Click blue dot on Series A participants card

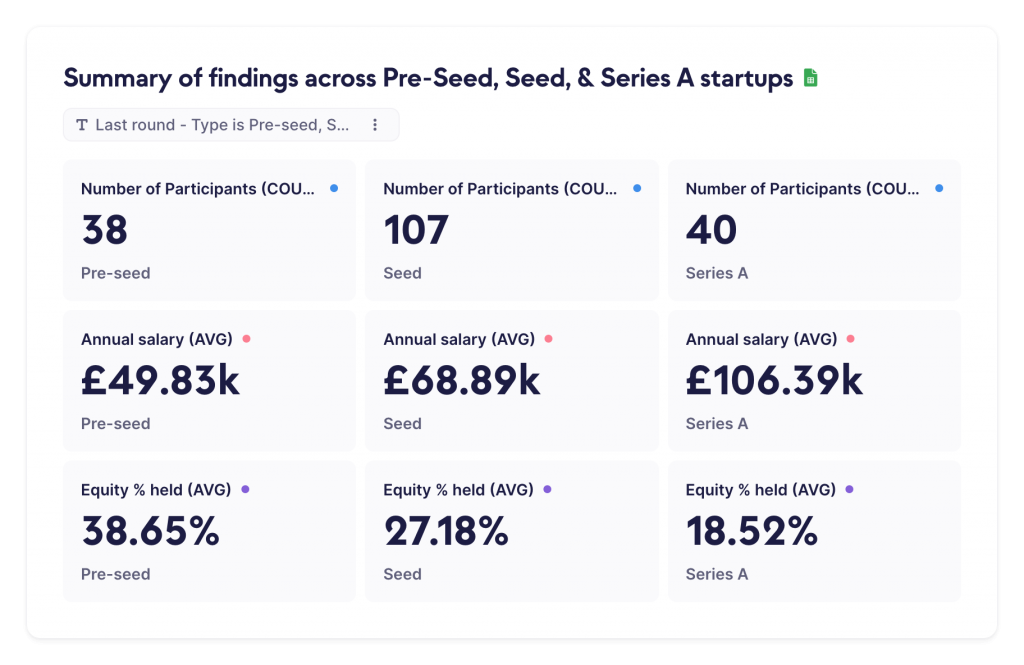tap(939, 188)
